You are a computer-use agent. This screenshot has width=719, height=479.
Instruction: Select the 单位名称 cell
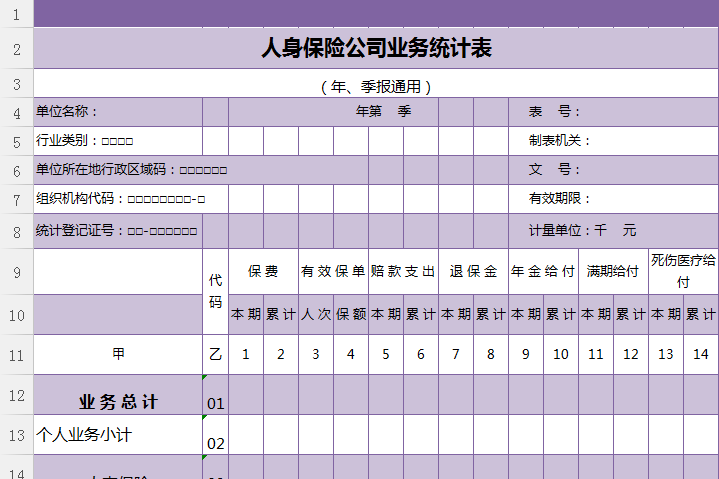point(117,112)
